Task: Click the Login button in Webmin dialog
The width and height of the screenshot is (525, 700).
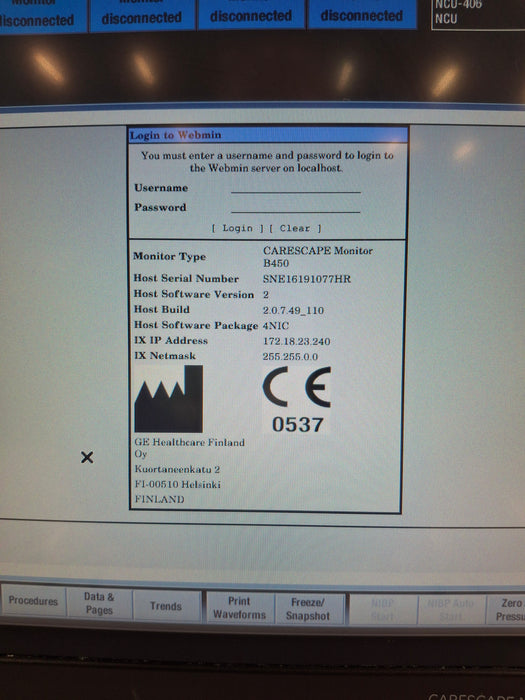Action: coord(237,228)
